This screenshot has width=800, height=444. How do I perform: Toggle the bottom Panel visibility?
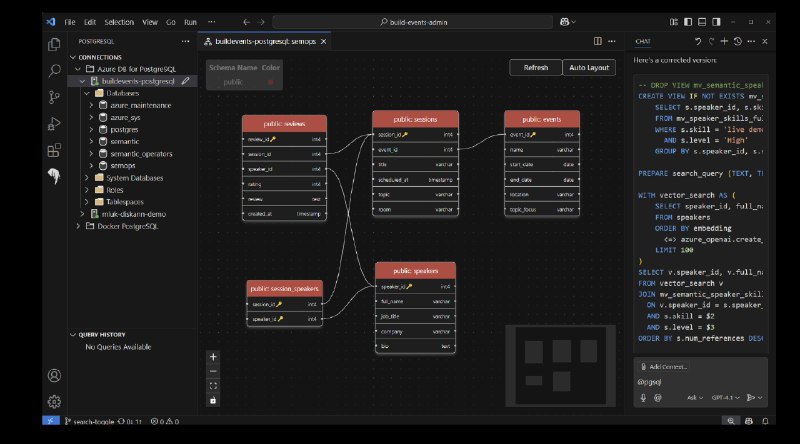pos(703,22)
